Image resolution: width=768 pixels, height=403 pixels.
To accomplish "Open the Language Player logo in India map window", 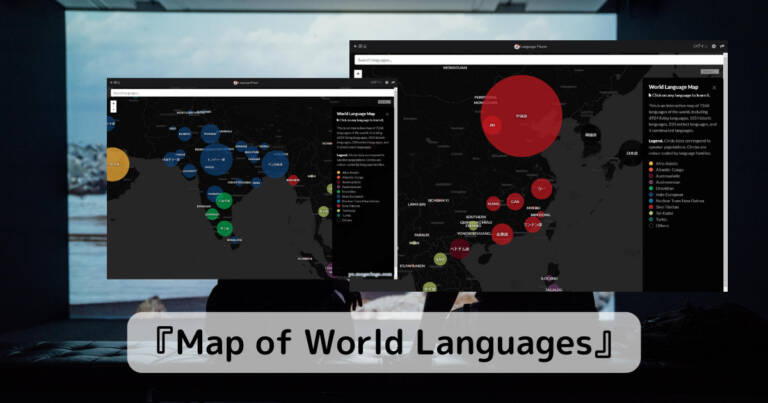I will click(246, 83).
